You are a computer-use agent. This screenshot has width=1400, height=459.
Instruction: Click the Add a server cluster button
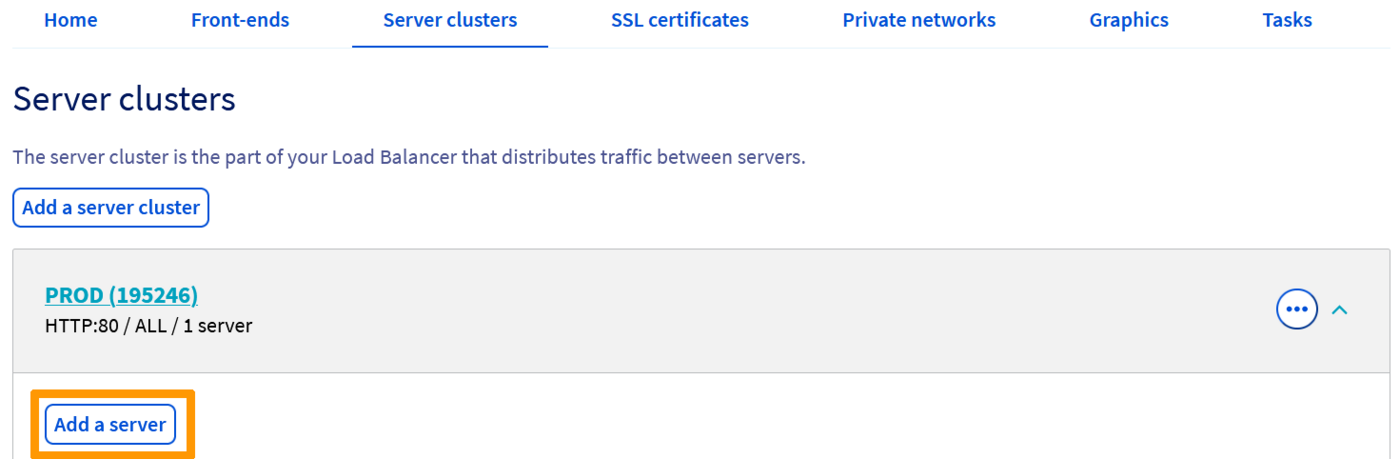[x=111, y=208]
